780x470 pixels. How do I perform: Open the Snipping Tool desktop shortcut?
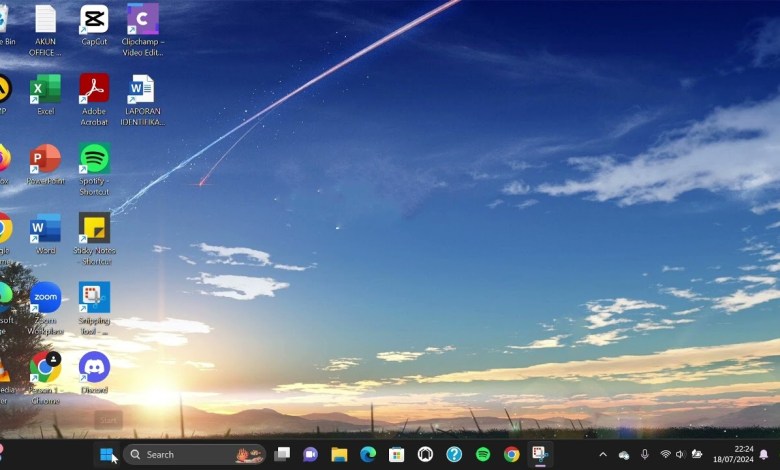(x=94, y=308)
